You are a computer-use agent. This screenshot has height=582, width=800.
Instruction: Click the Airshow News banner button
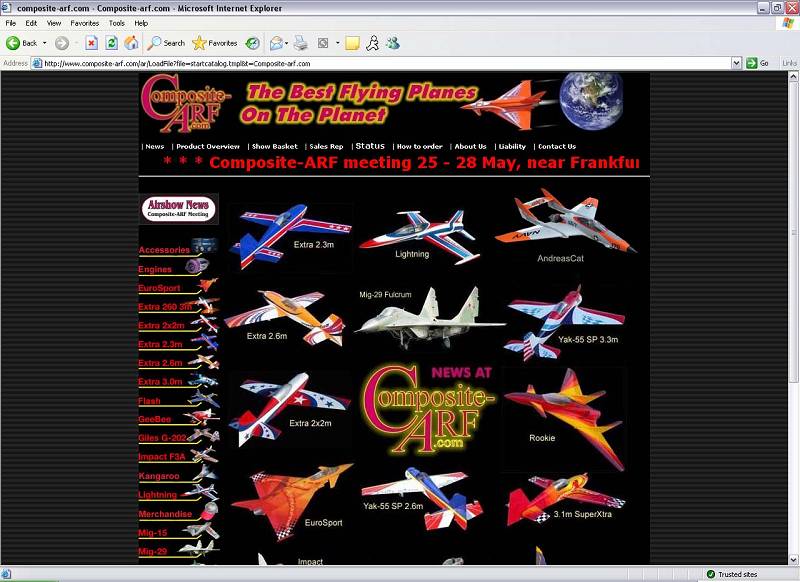click(x=178, y=209)
